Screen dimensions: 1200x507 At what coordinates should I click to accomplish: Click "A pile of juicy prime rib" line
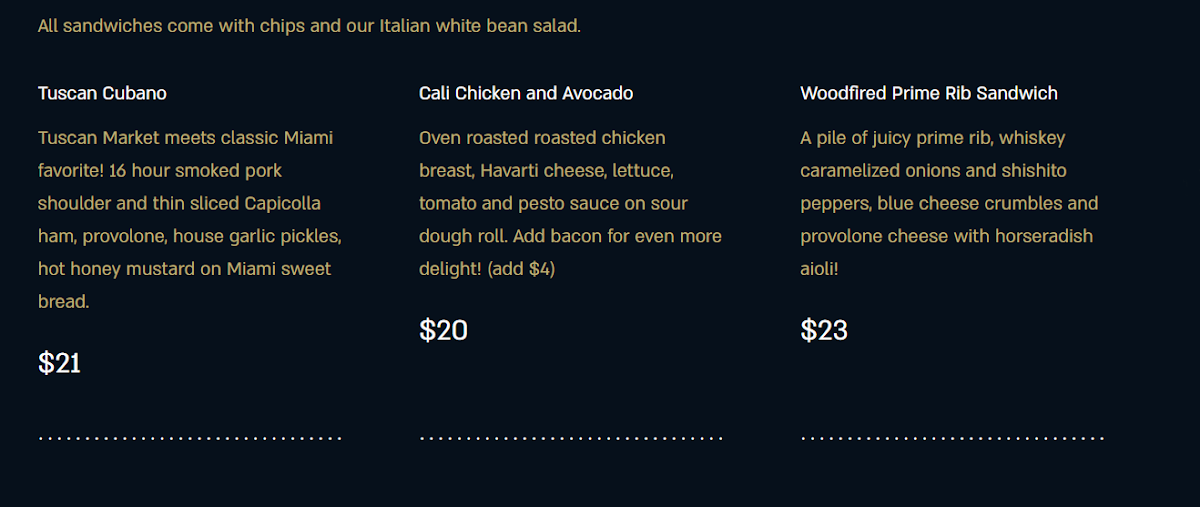point(932,138)
